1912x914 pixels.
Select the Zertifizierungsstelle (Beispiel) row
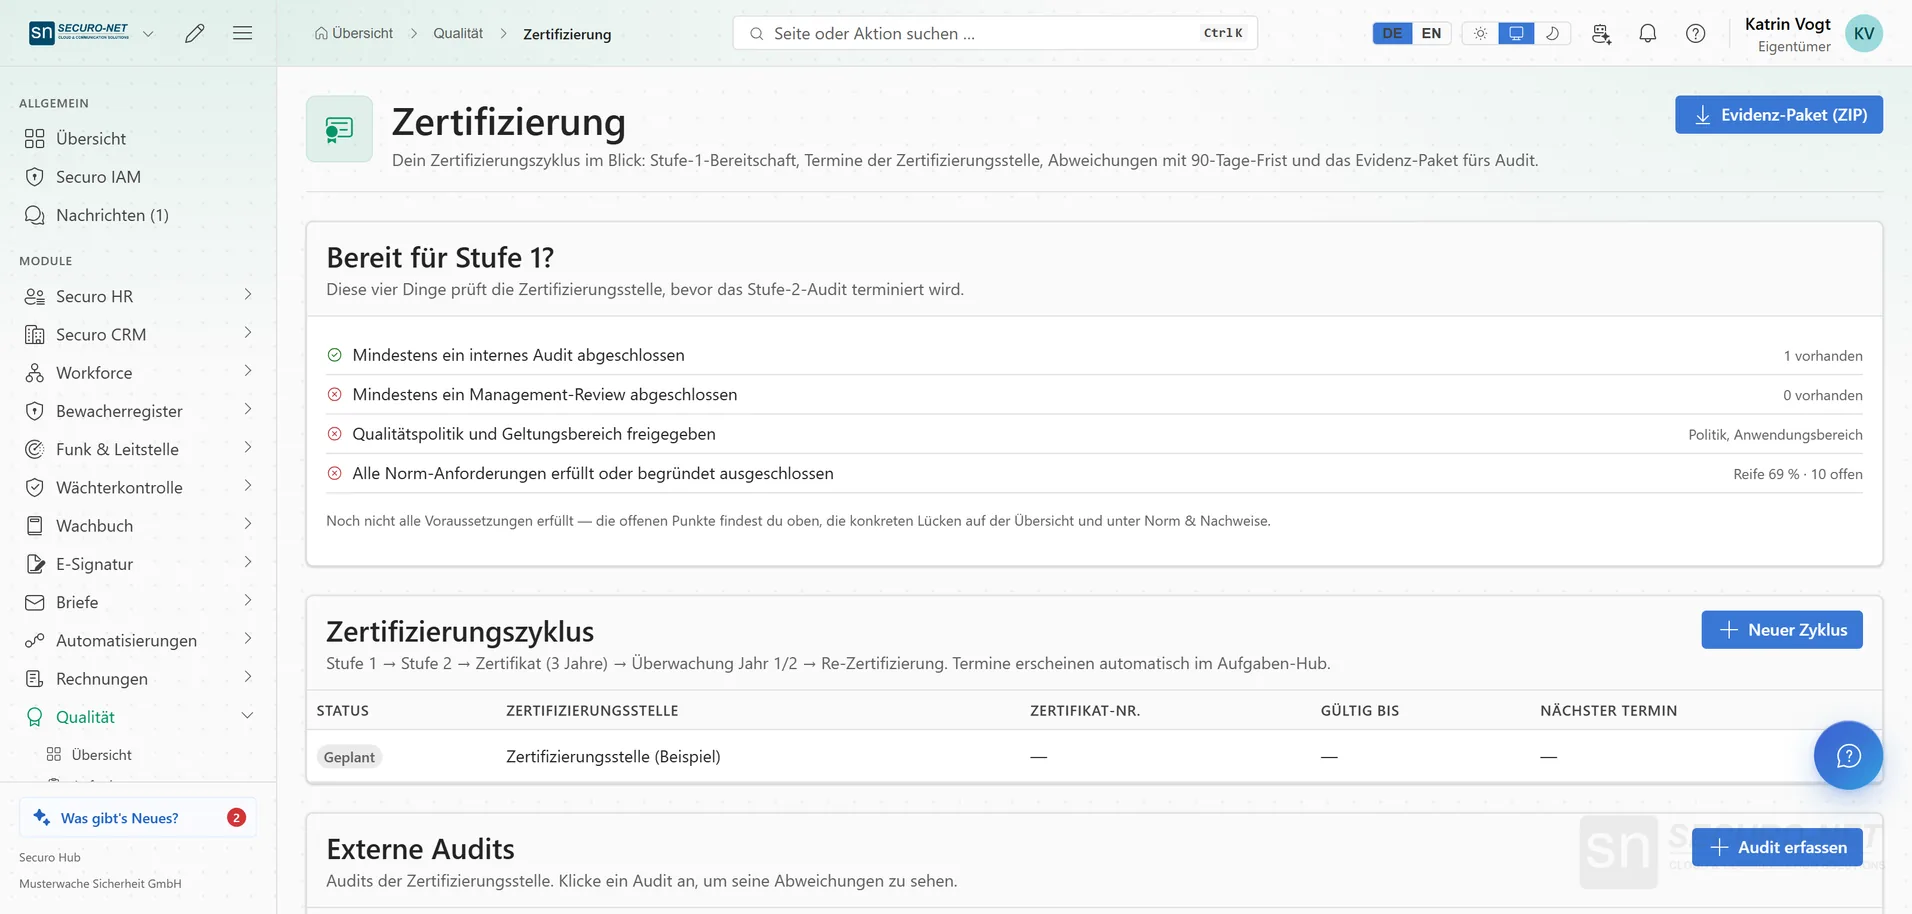1094,756
